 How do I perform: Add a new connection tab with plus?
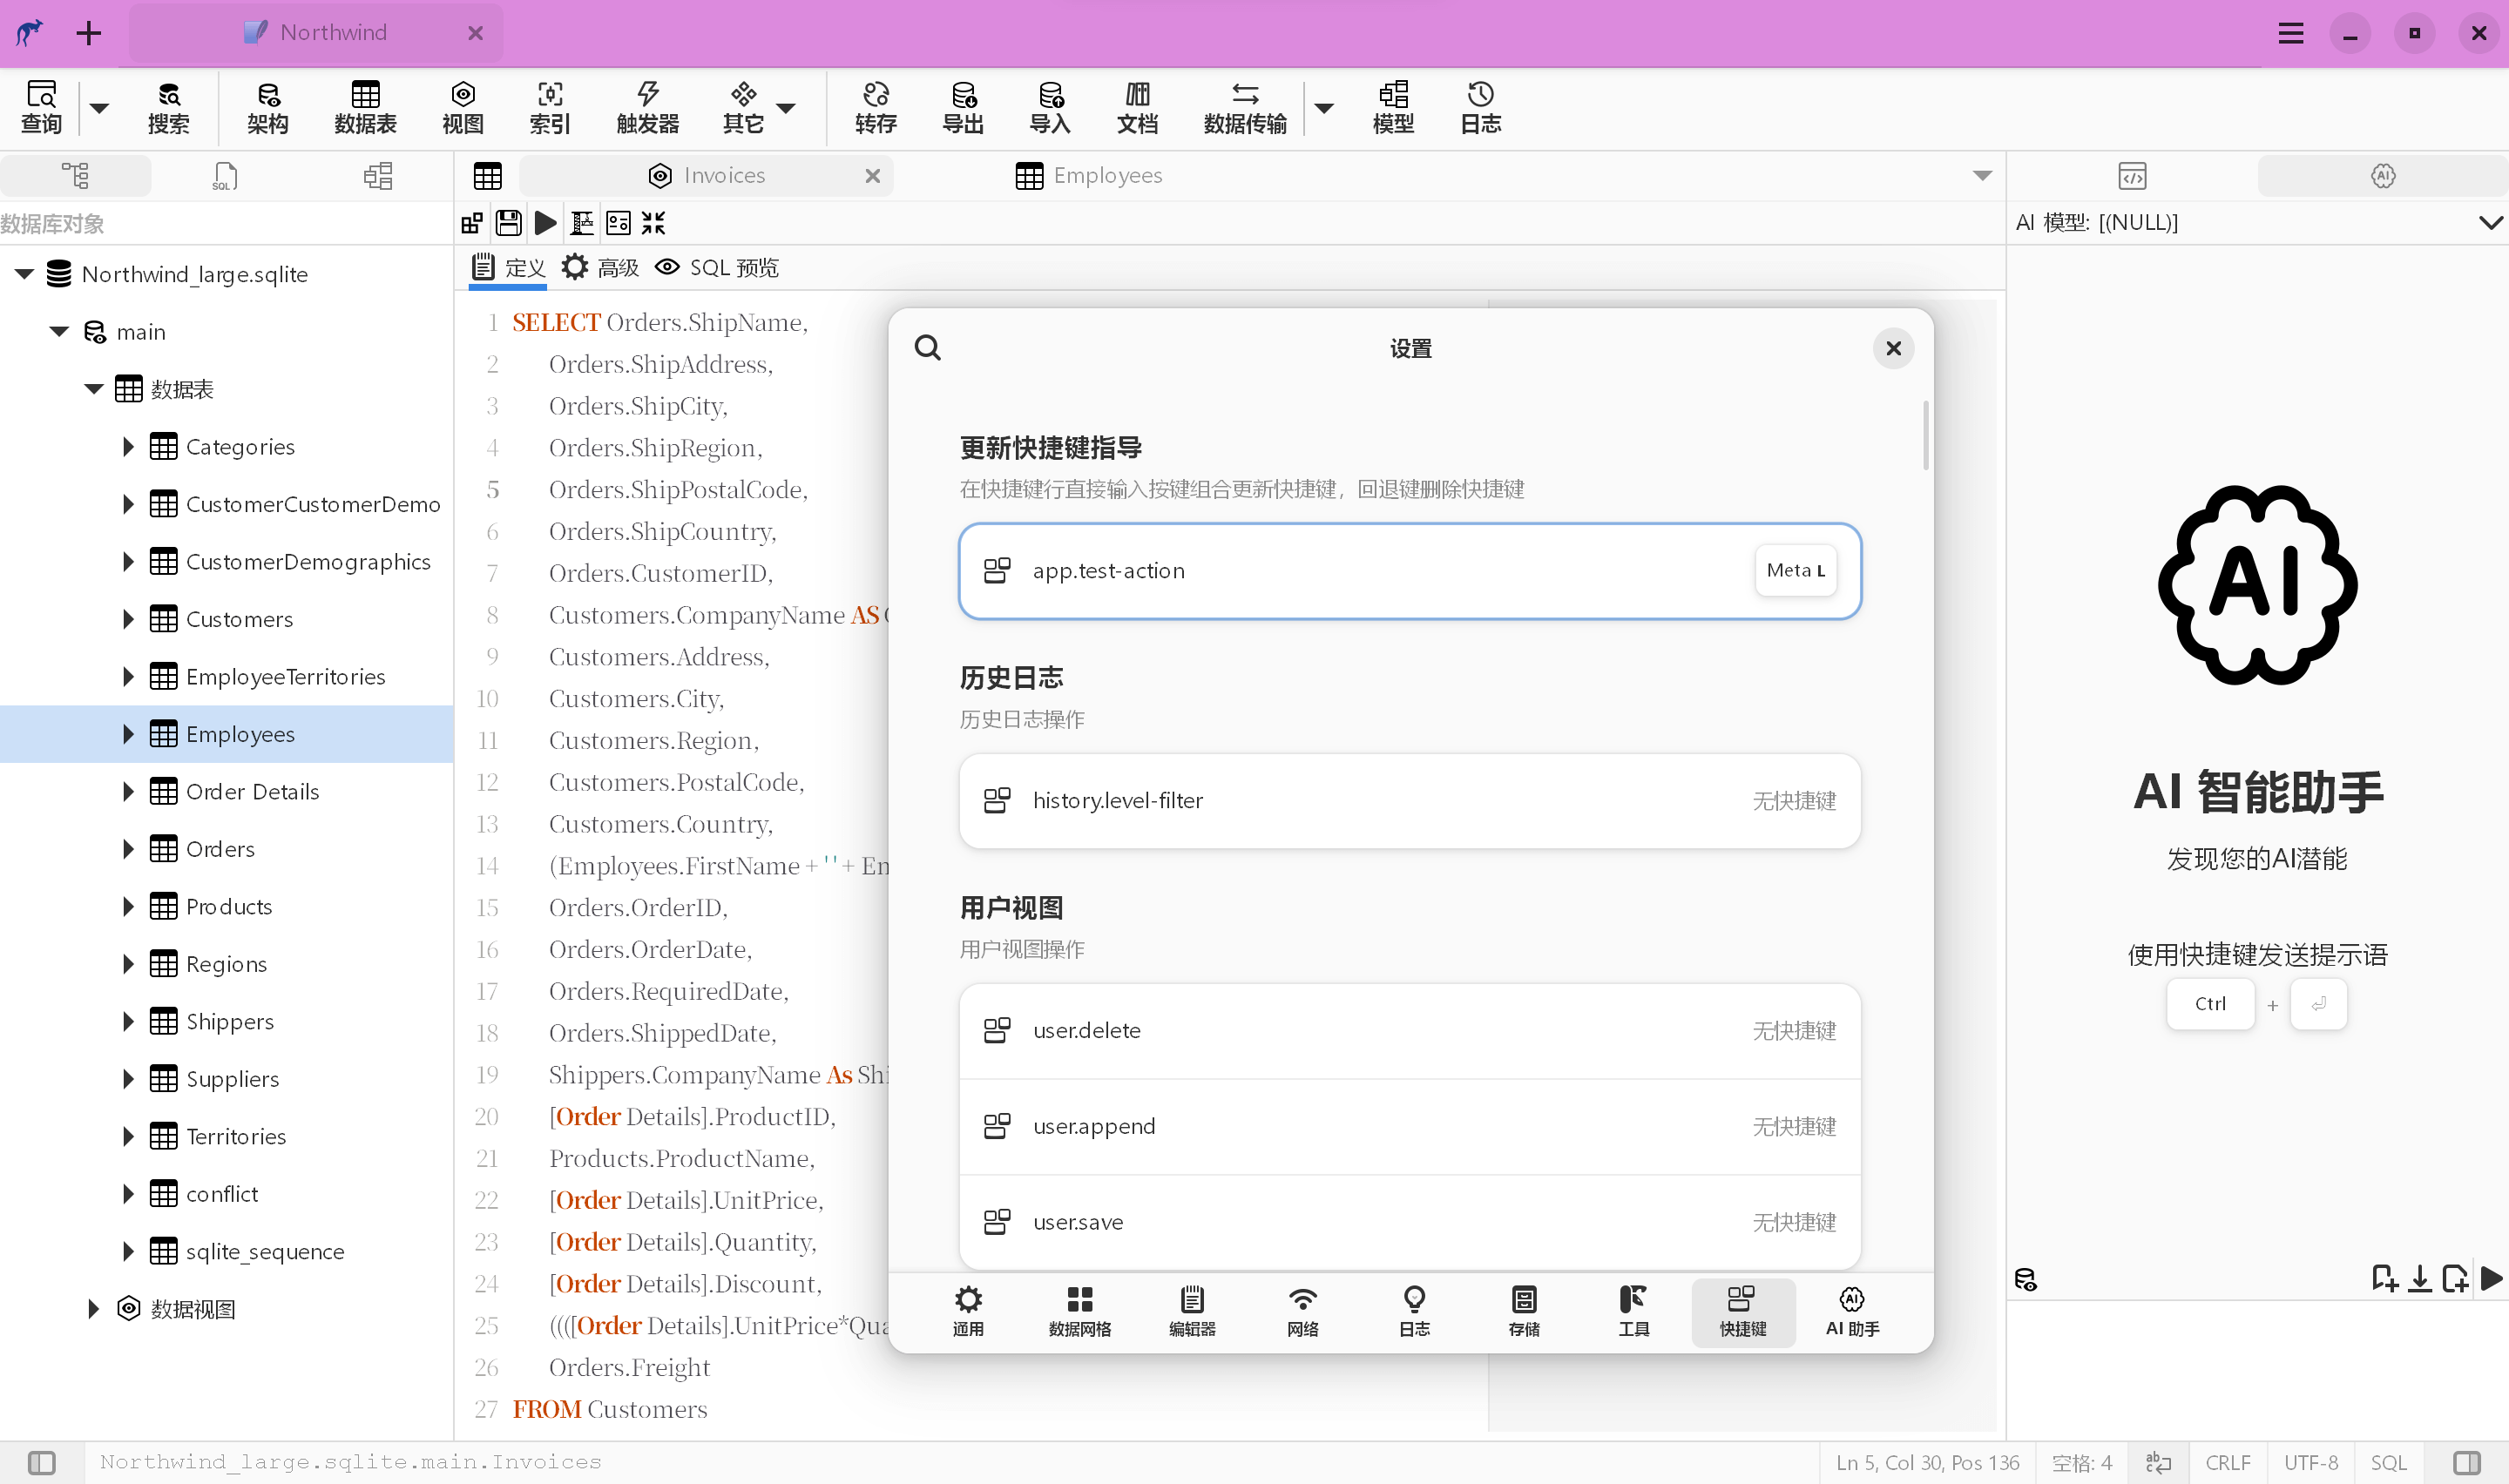(x=88, y=33)
